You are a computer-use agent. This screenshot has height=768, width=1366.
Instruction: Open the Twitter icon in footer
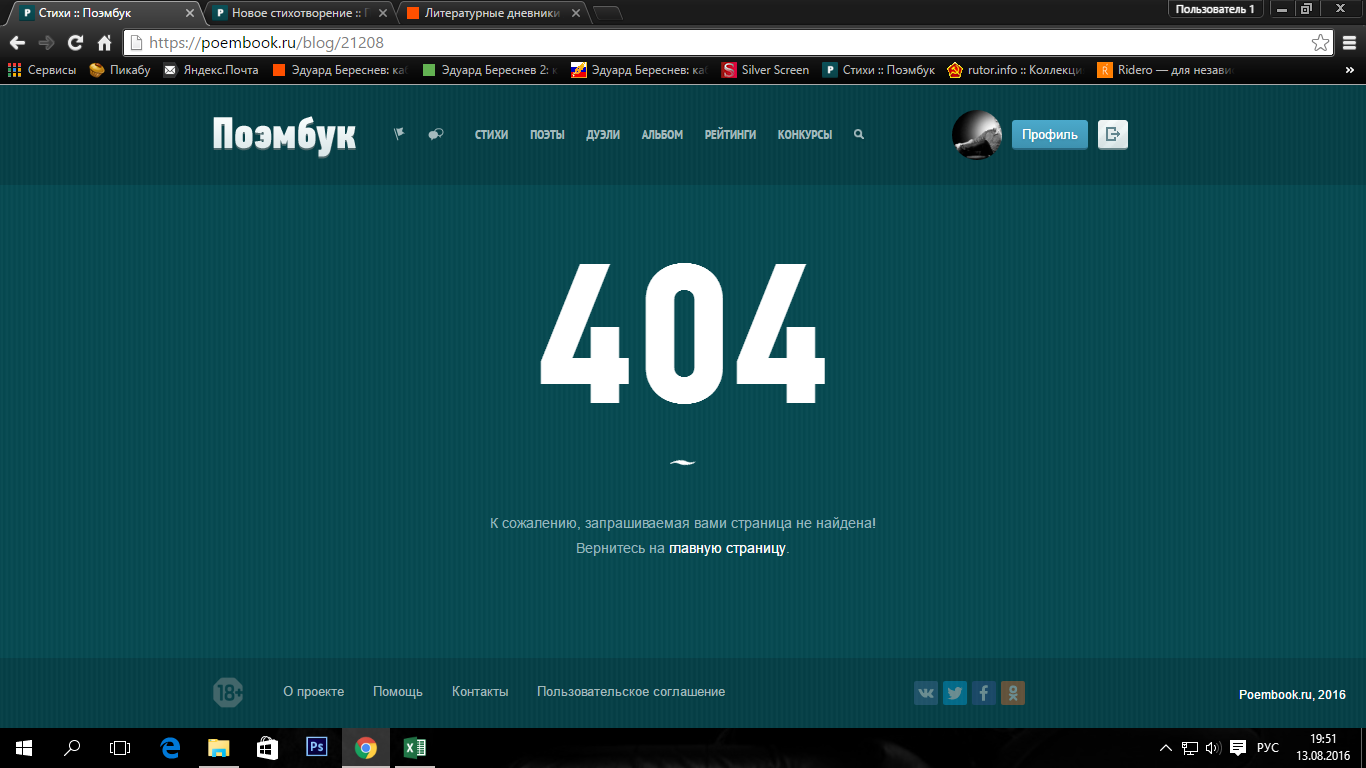(x=955, y=693)
